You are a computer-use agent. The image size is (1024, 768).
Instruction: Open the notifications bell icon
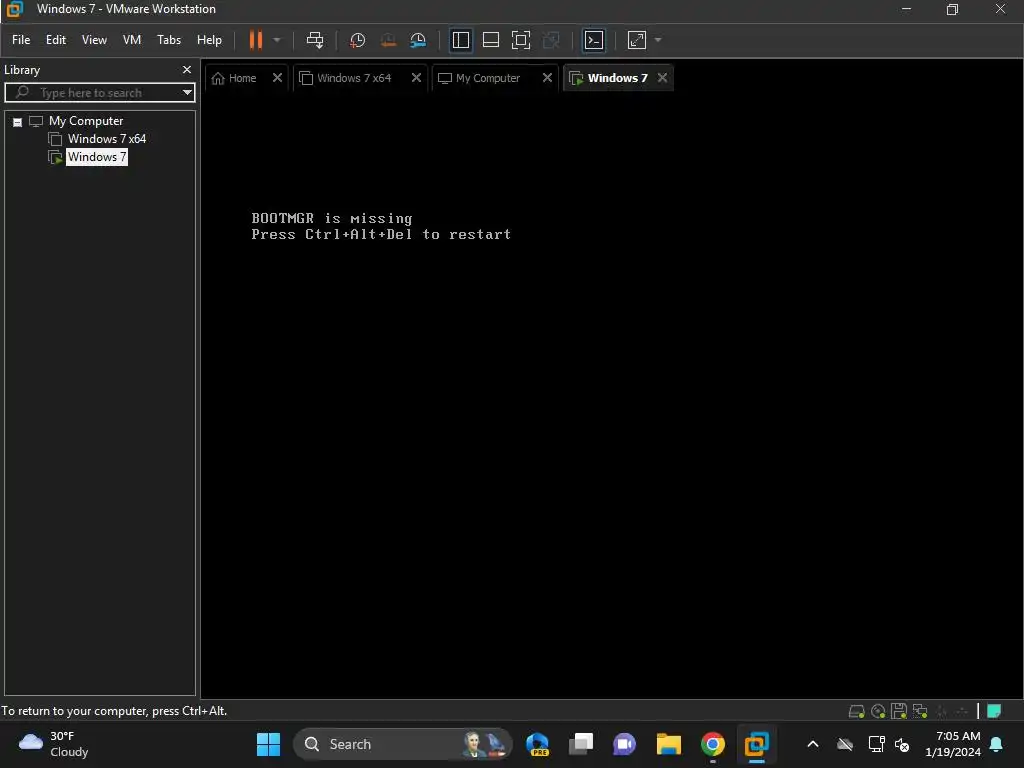pos(997,744)
